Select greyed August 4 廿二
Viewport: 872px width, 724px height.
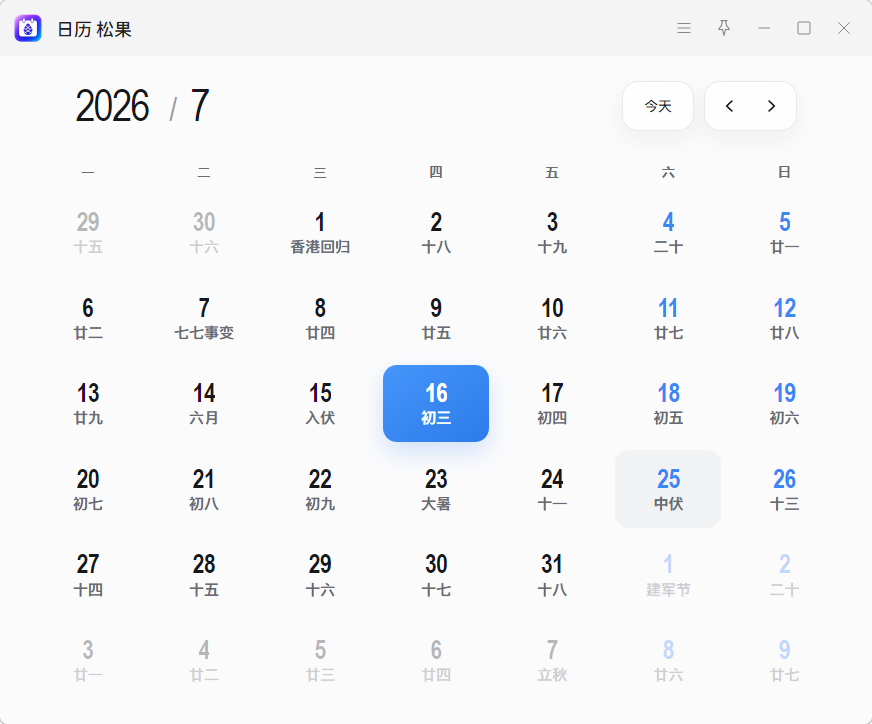[x=204, y=661]
